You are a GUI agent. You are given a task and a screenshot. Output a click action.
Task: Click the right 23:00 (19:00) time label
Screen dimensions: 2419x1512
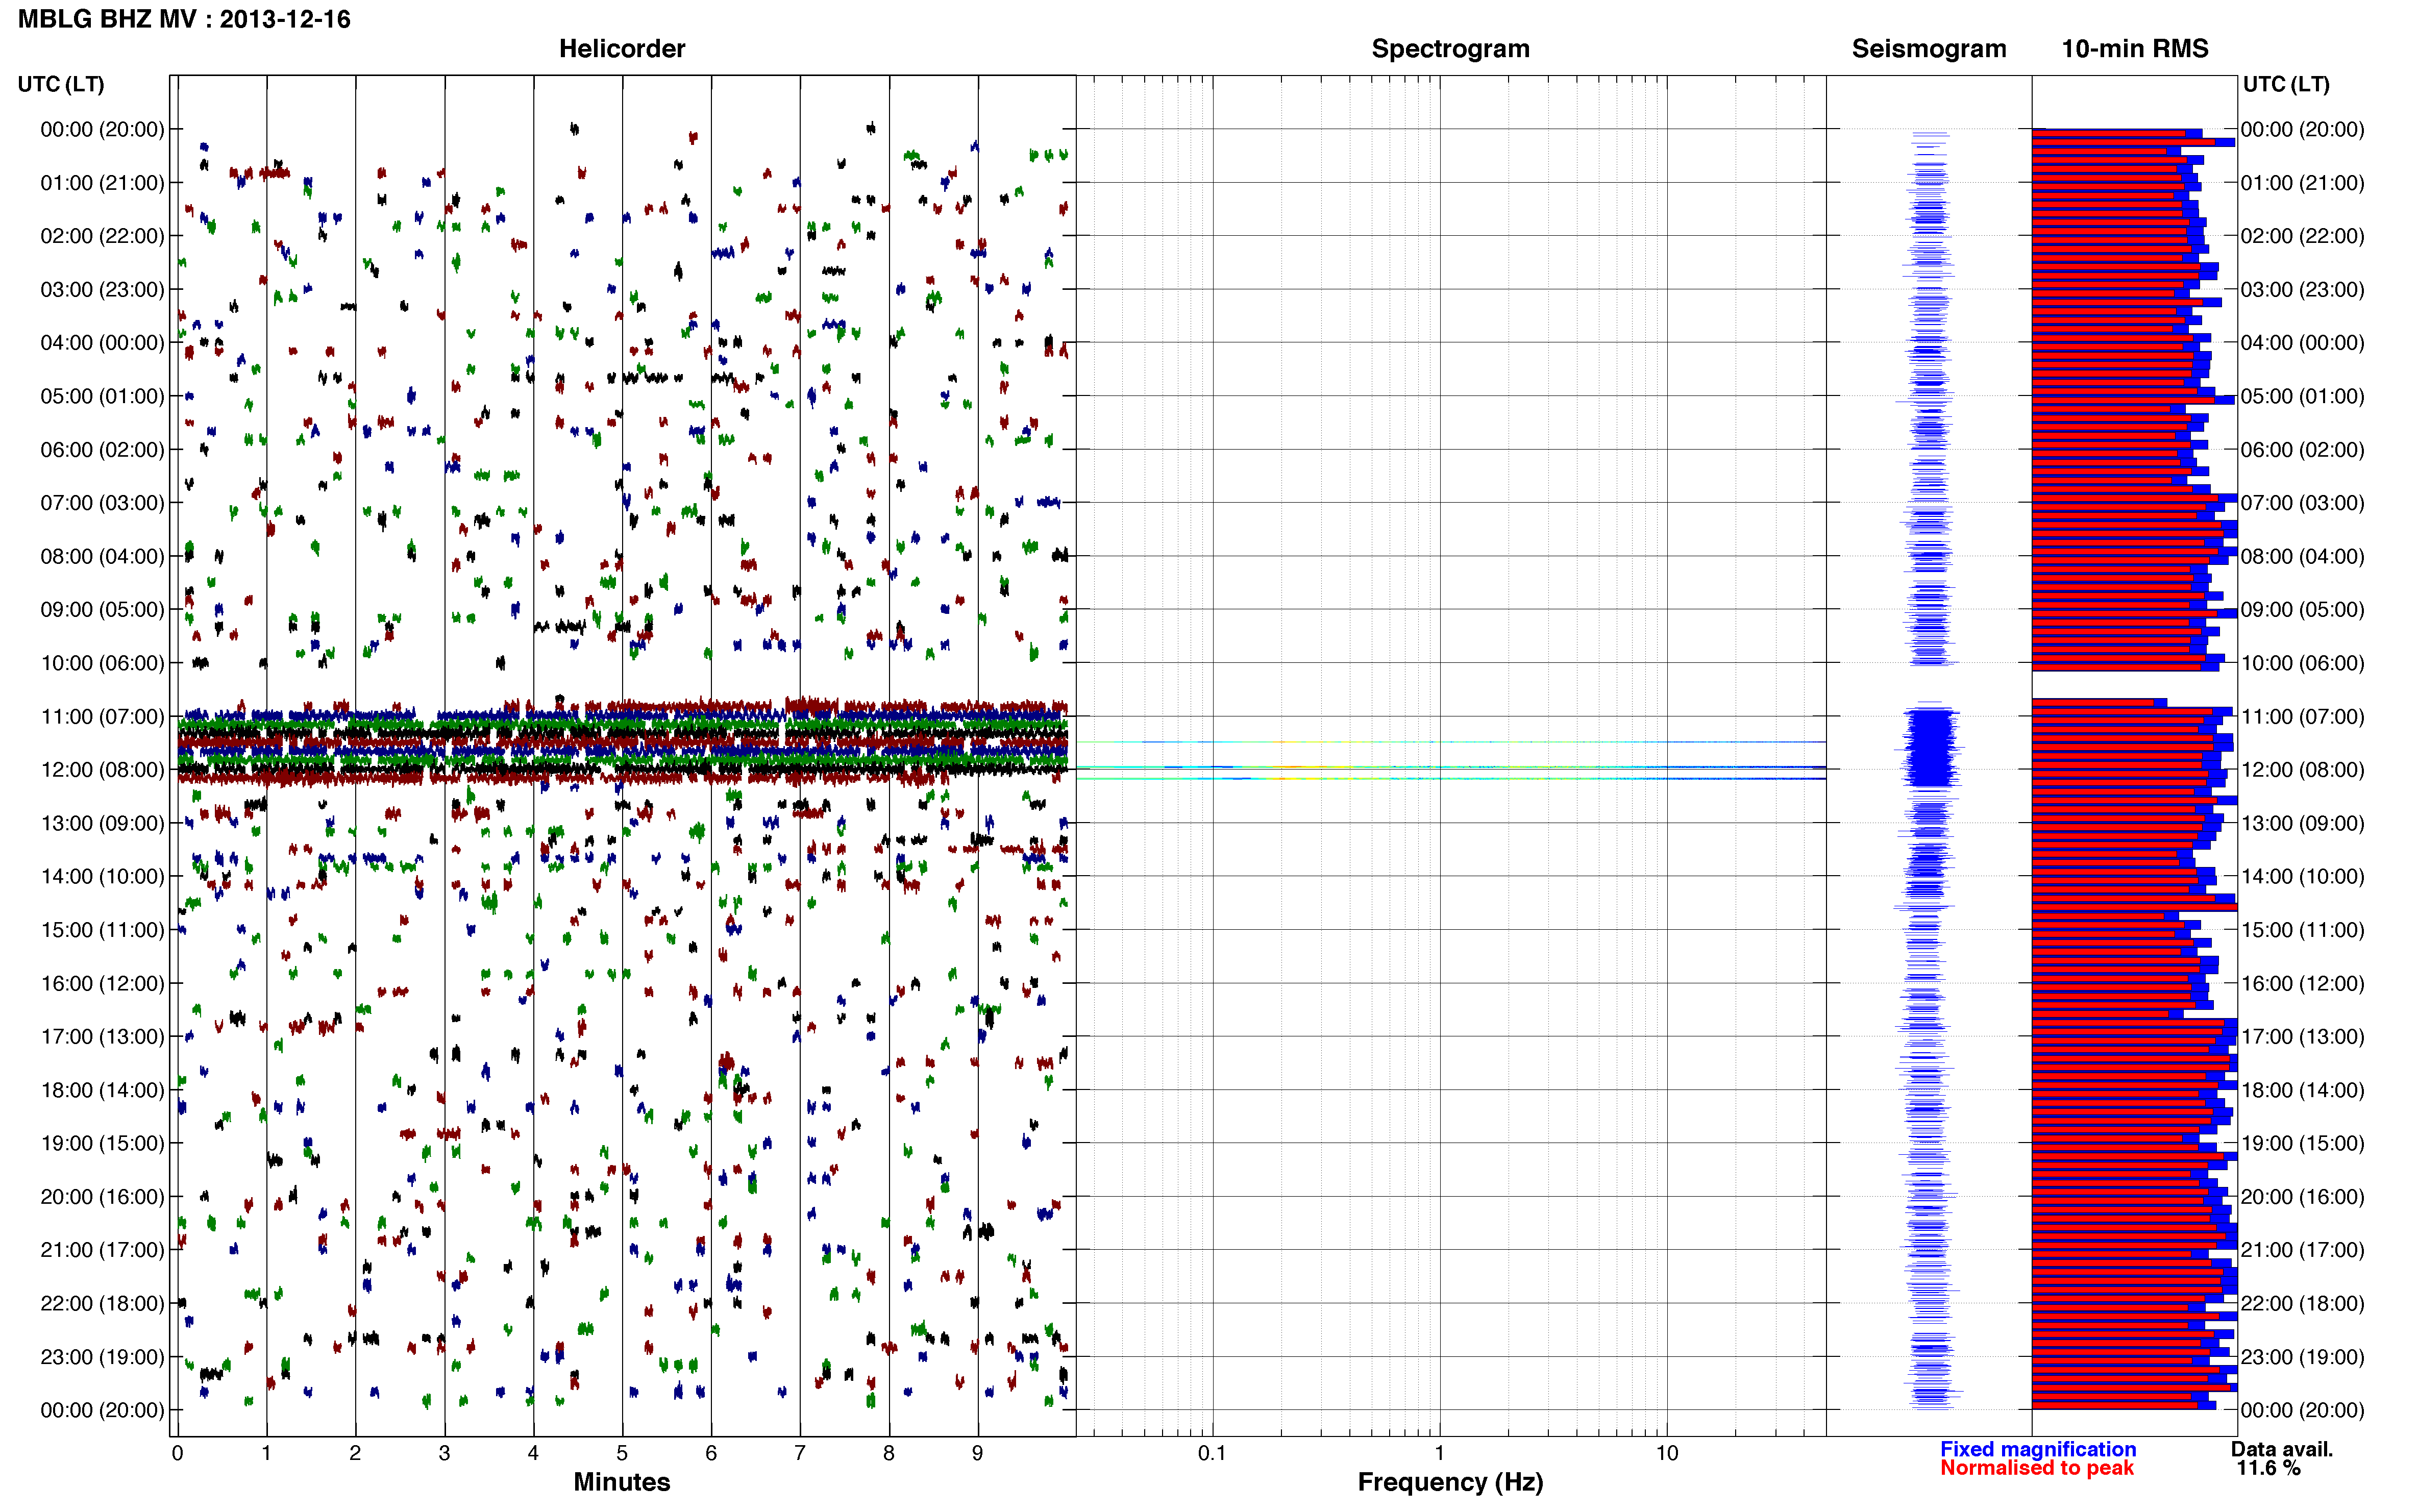pyautogui.click(x=2302, y=1357)
